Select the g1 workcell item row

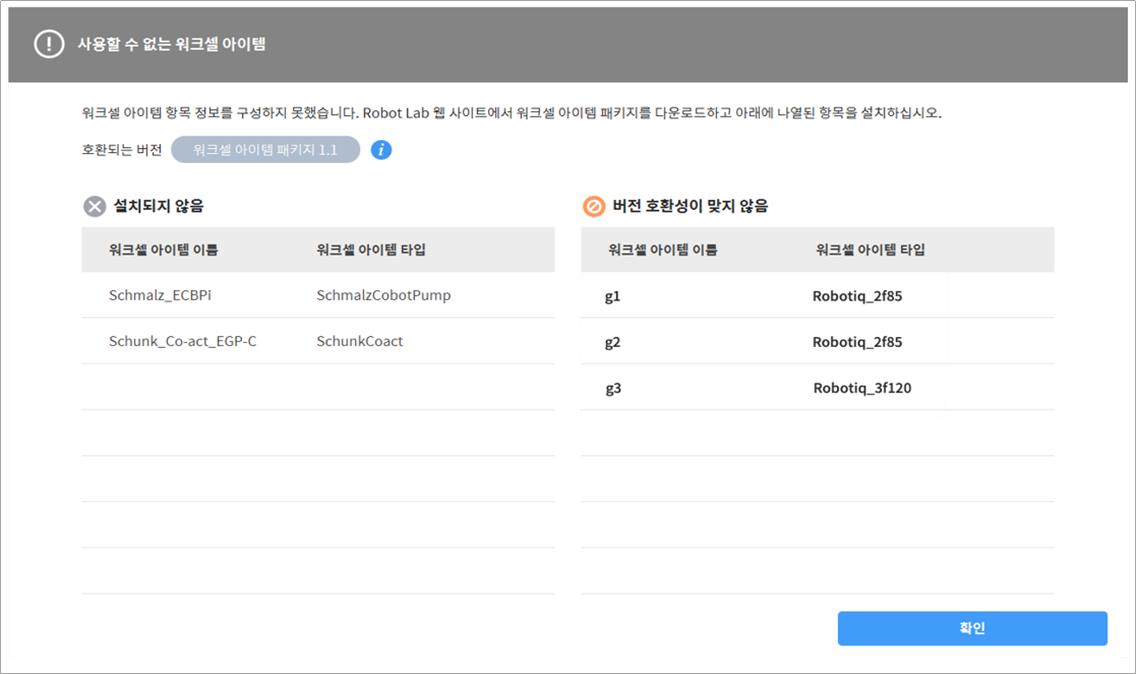point(613,296)
